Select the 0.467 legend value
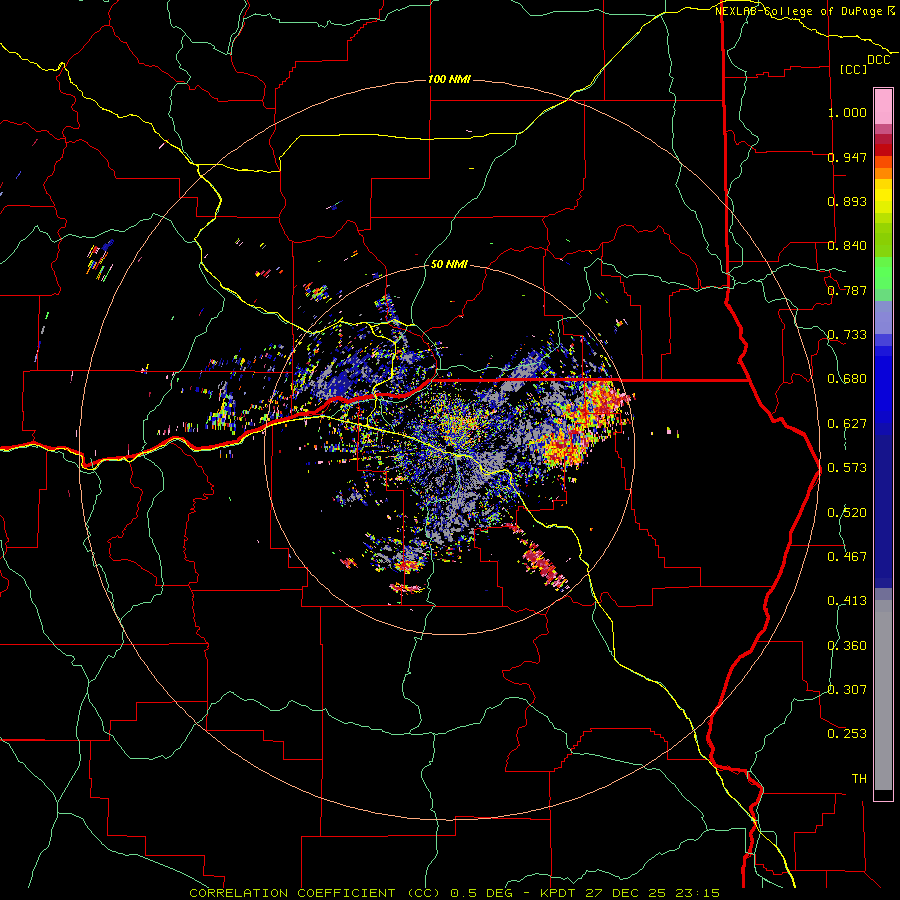 (x=847, y=557)
